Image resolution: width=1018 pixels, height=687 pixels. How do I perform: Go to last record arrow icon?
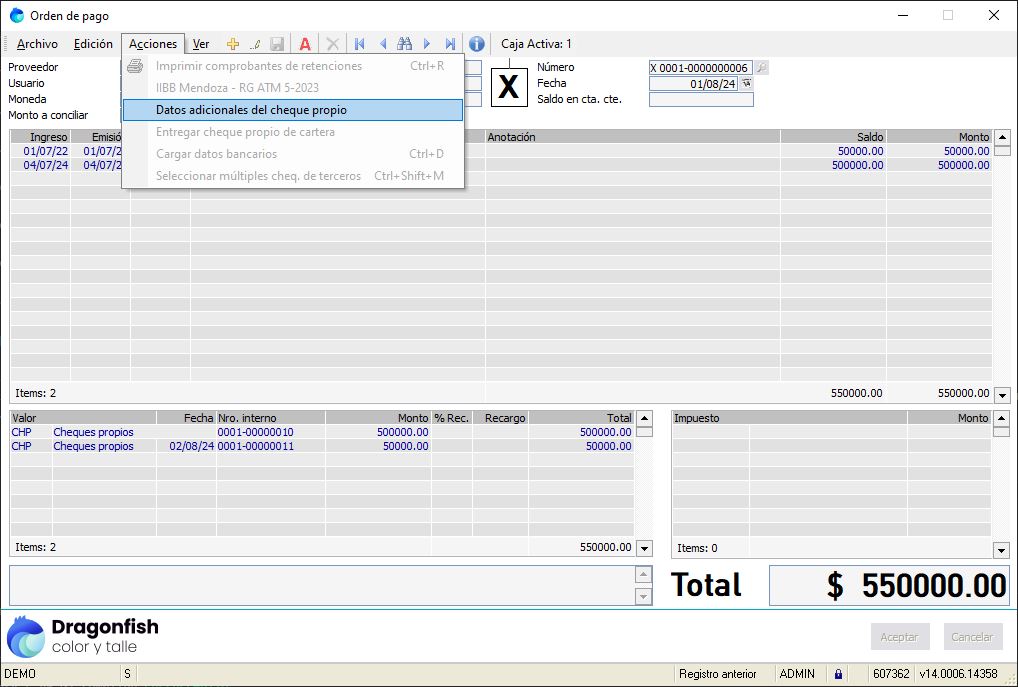tap(450, 44)
